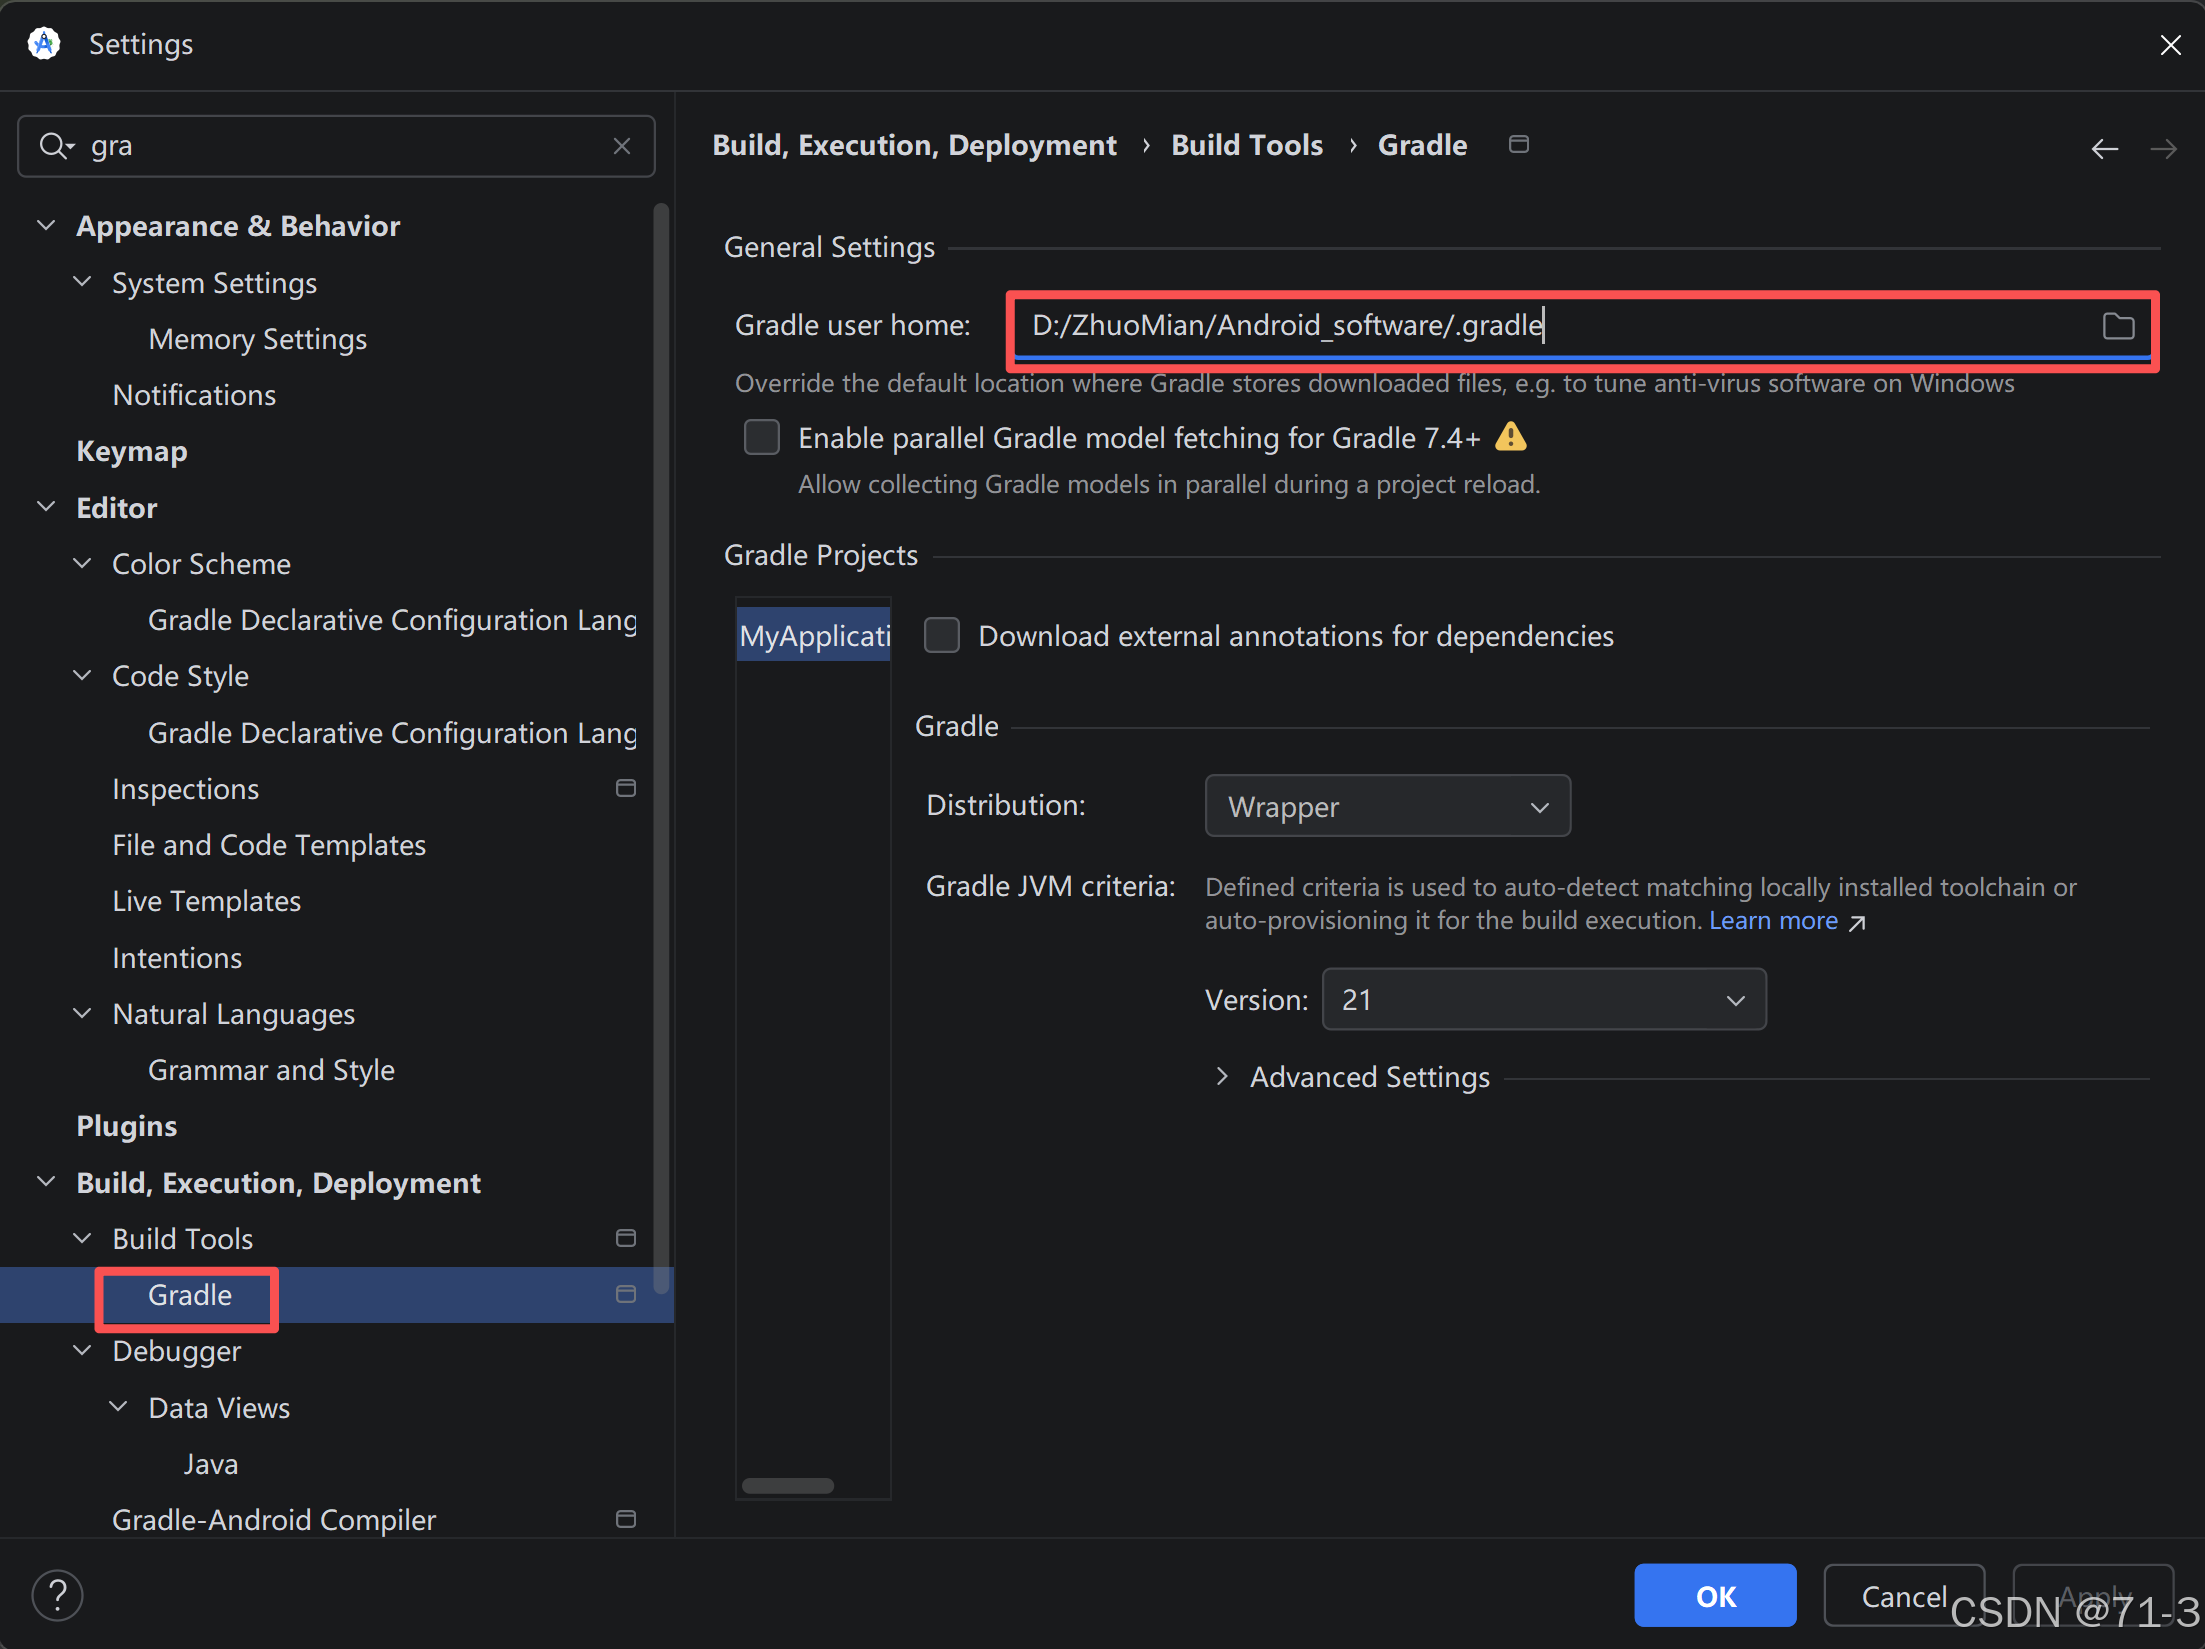This screenshot has width=2205, height=1649.
Task: Click horizontal scrollbar under project list
Action: [788, 1485]
